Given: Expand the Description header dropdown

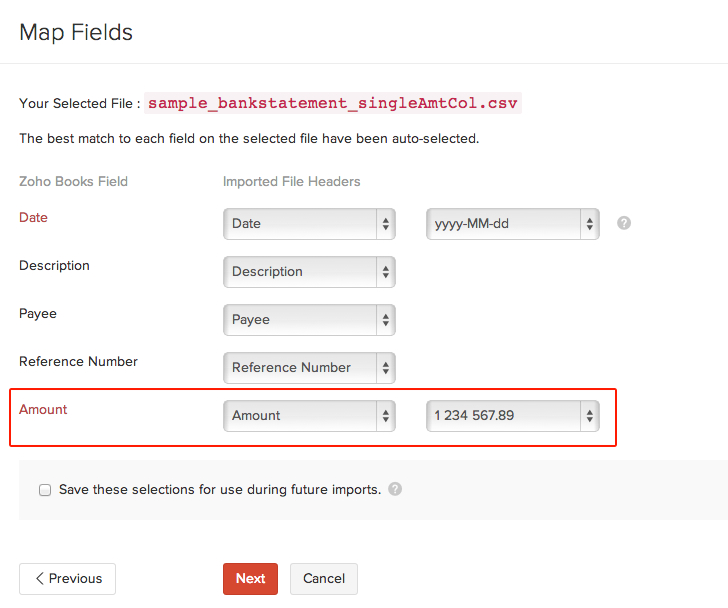Looking at the screenshot, I should point(309,271).
